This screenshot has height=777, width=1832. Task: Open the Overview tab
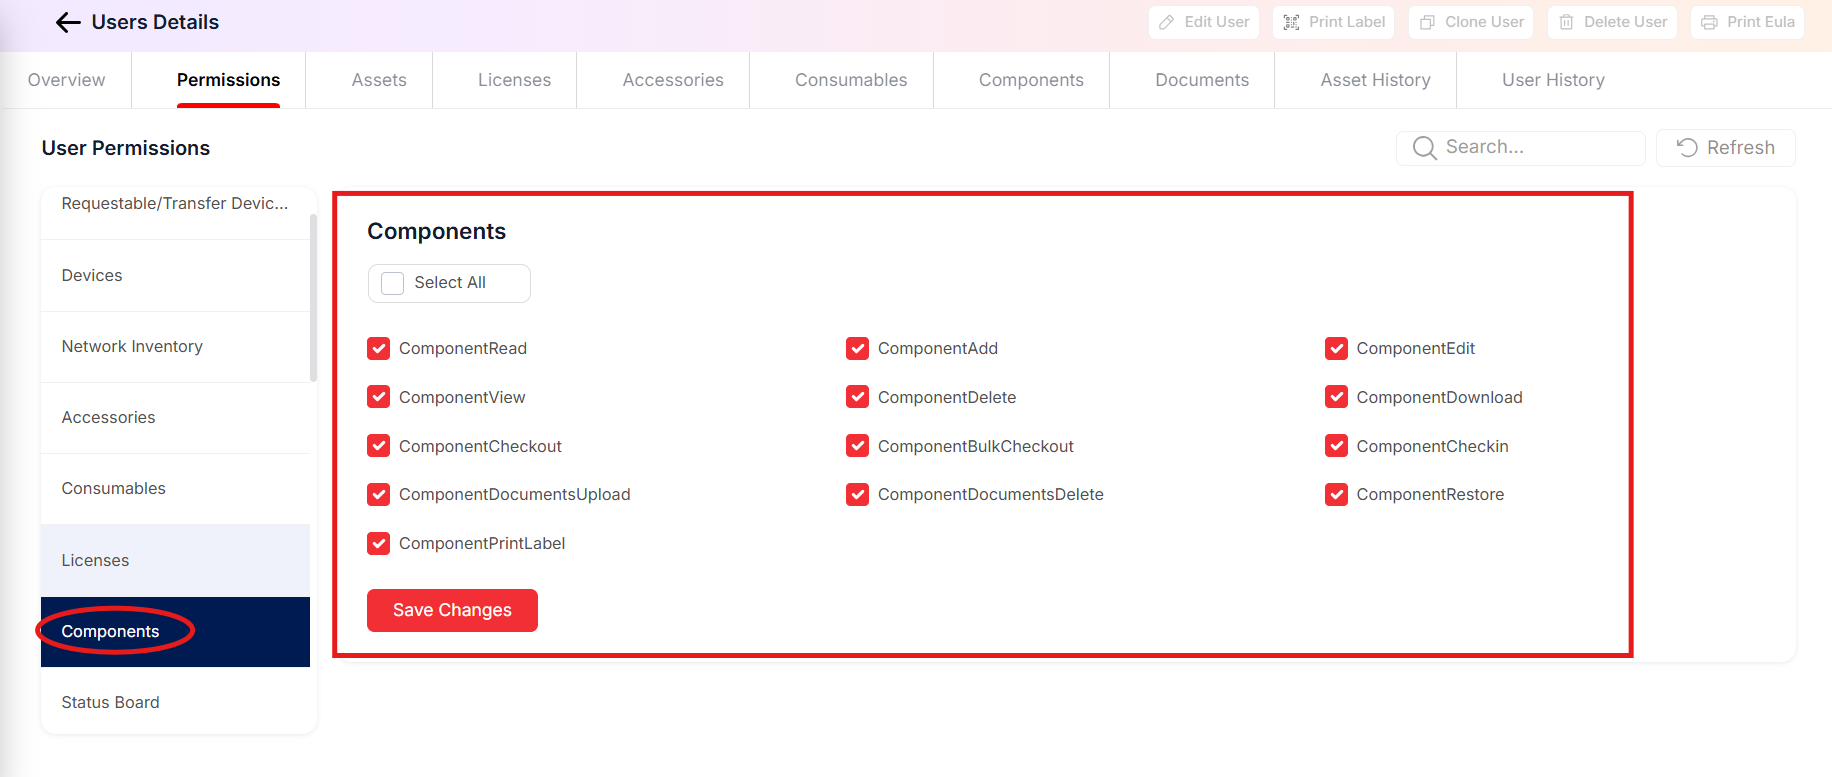[66, 80]
